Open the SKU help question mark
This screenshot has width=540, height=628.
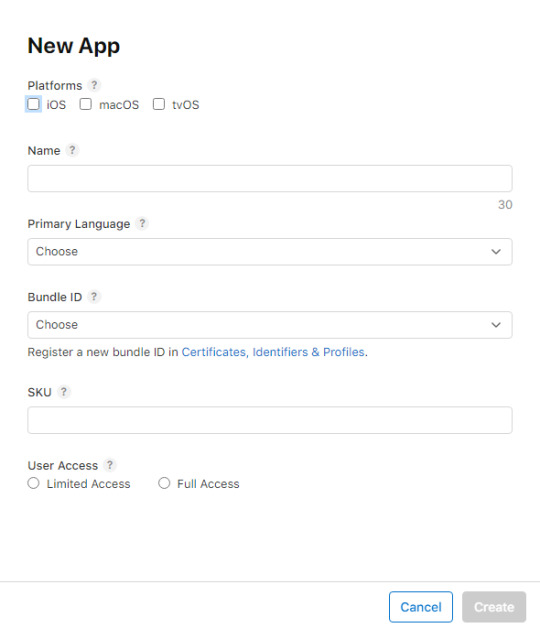pyautogui.click(x=64, y=391)
